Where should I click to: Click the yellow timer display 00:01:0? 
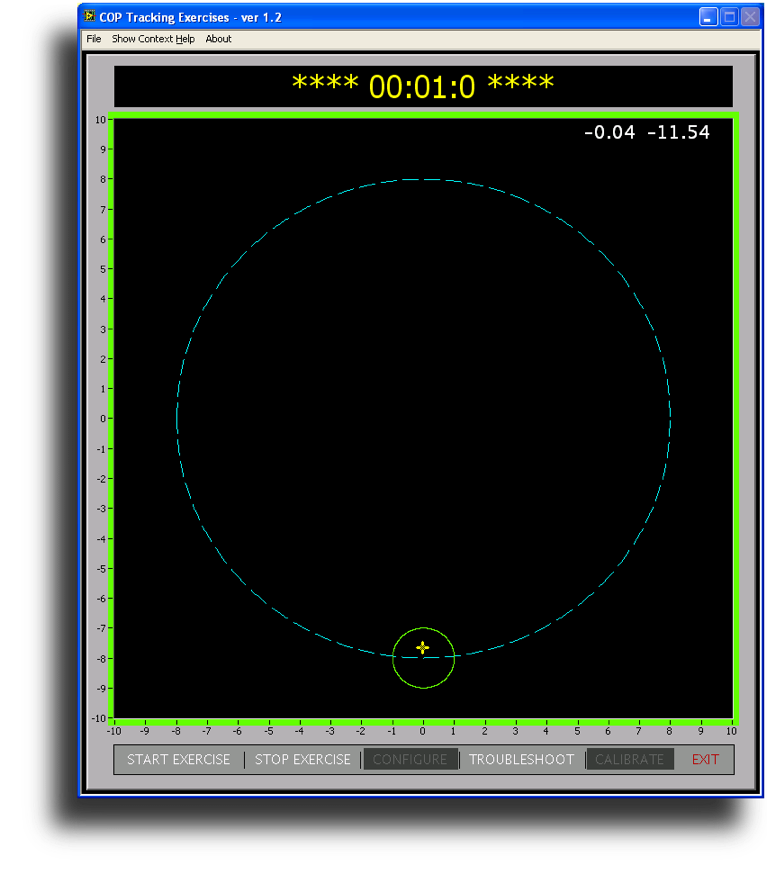click(422, 86)
